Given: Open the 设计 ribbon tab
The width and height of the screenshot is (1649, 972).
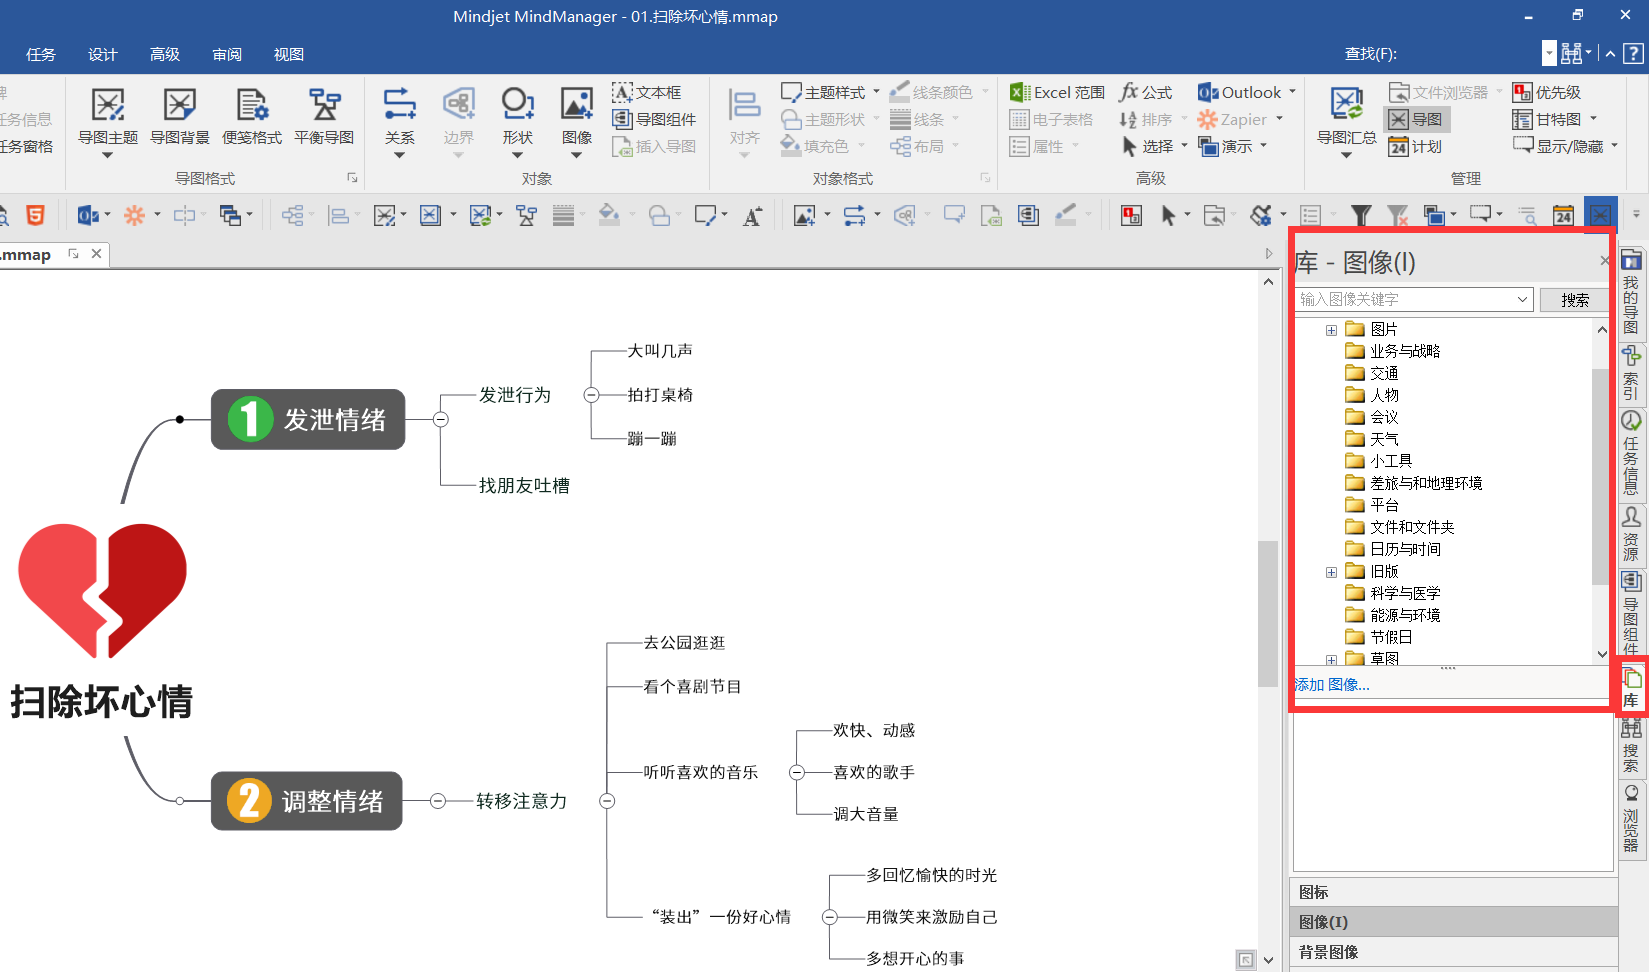Looking at the screenshot, I should pos(102,54).
